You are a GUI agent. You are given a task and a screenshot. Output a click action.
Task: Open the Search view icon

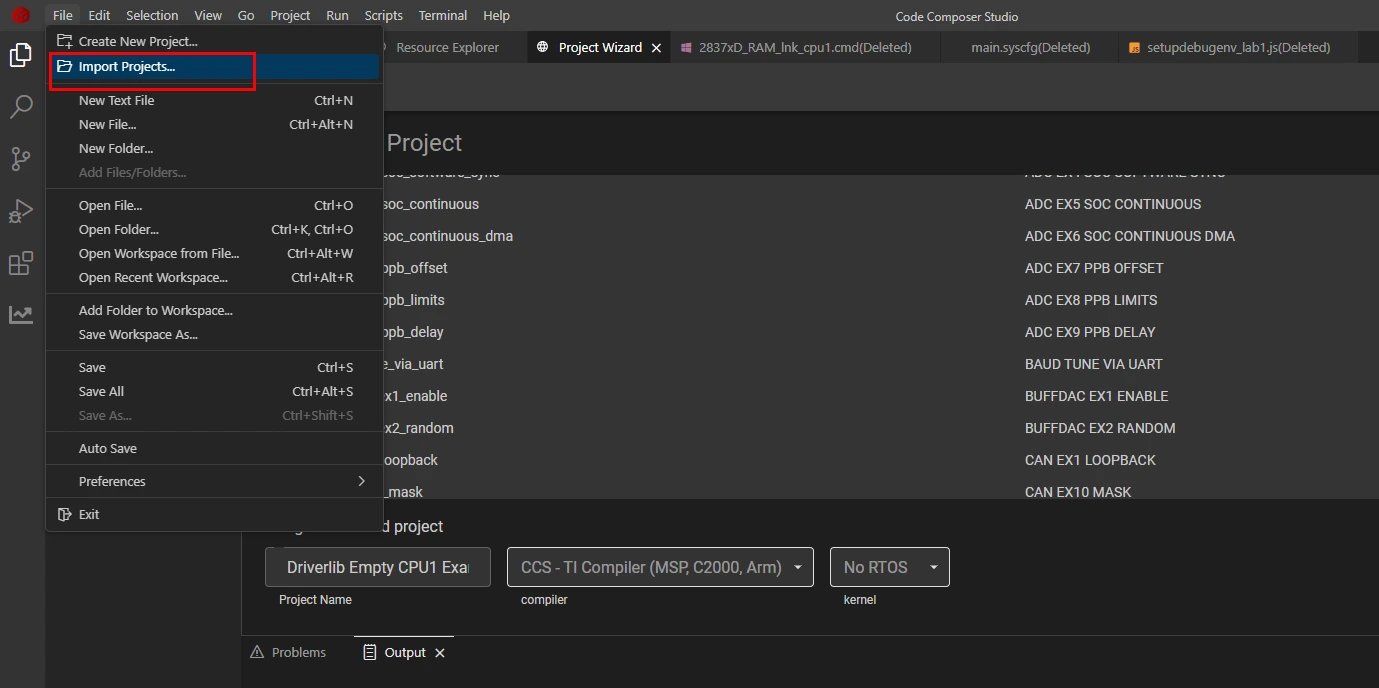[21, 107]
